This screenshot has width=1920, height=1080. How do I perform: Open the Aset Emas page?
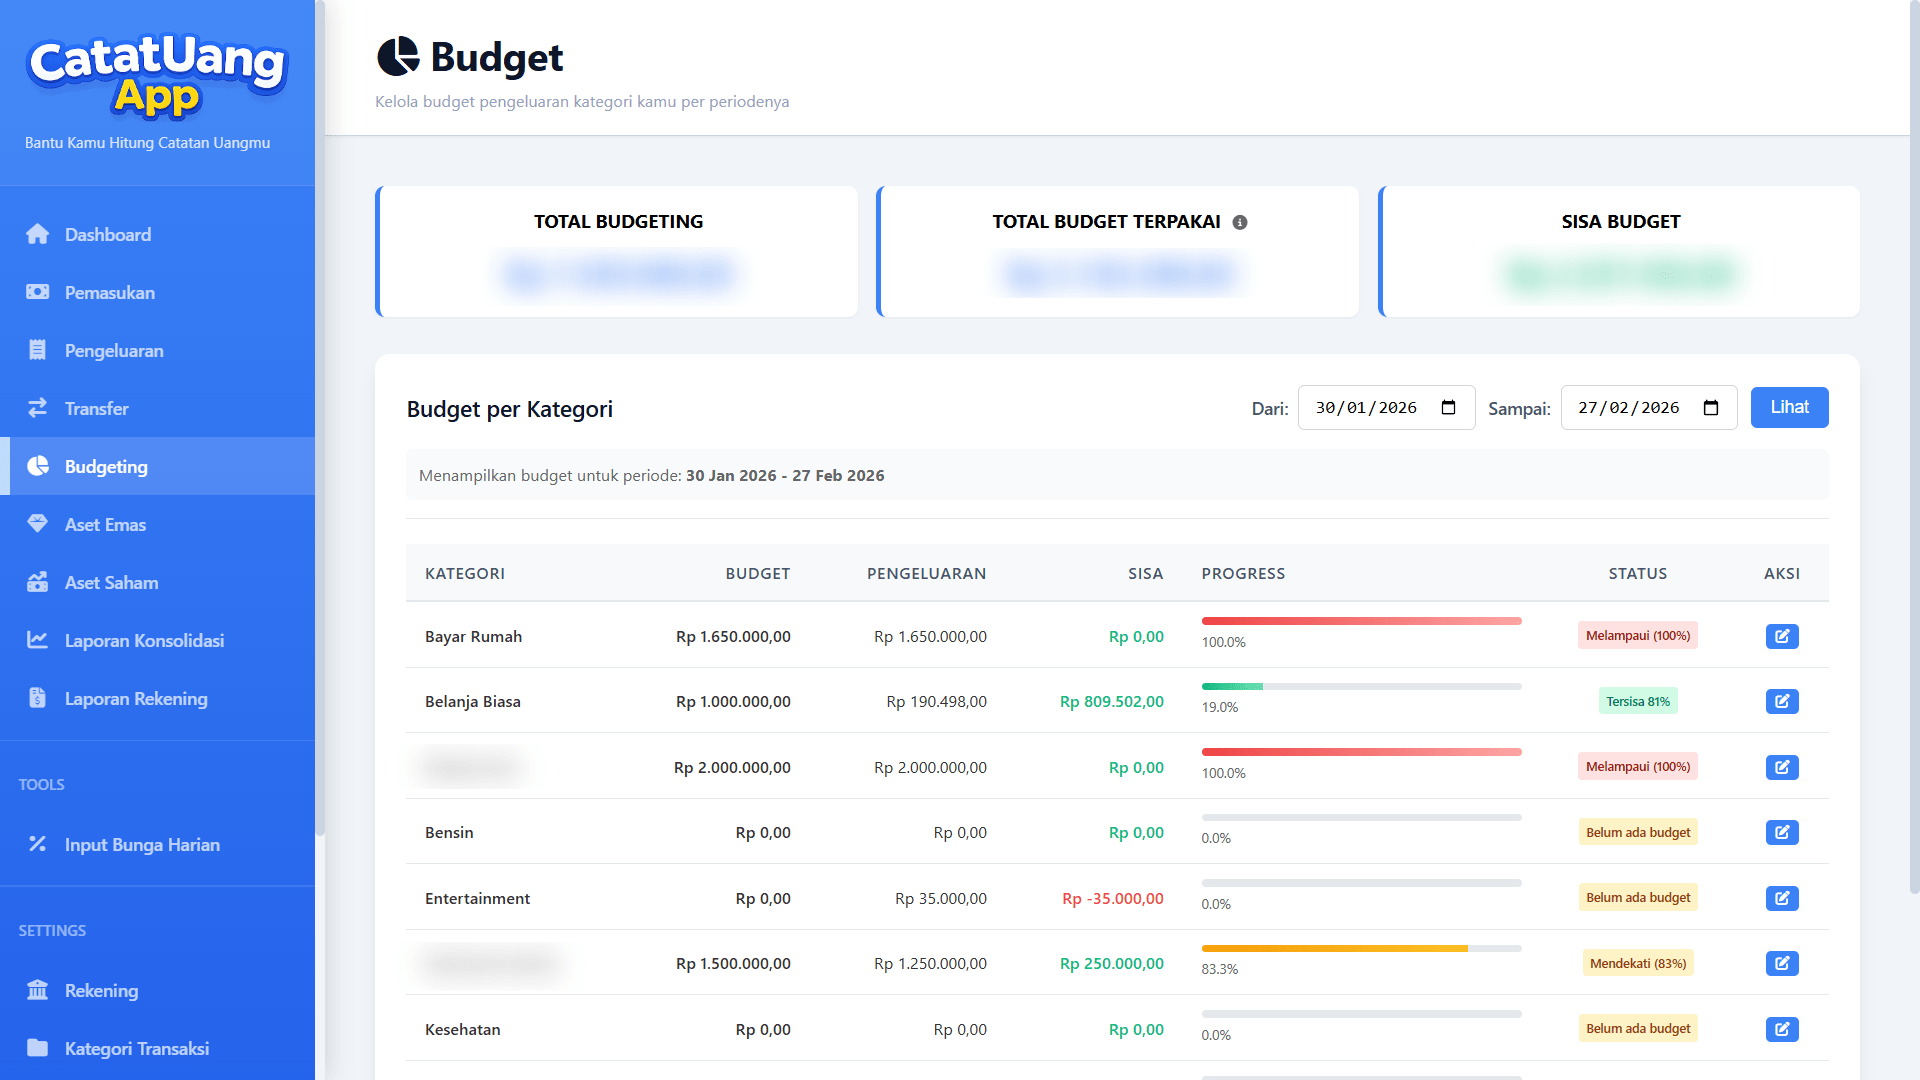(x=105, y=525)
